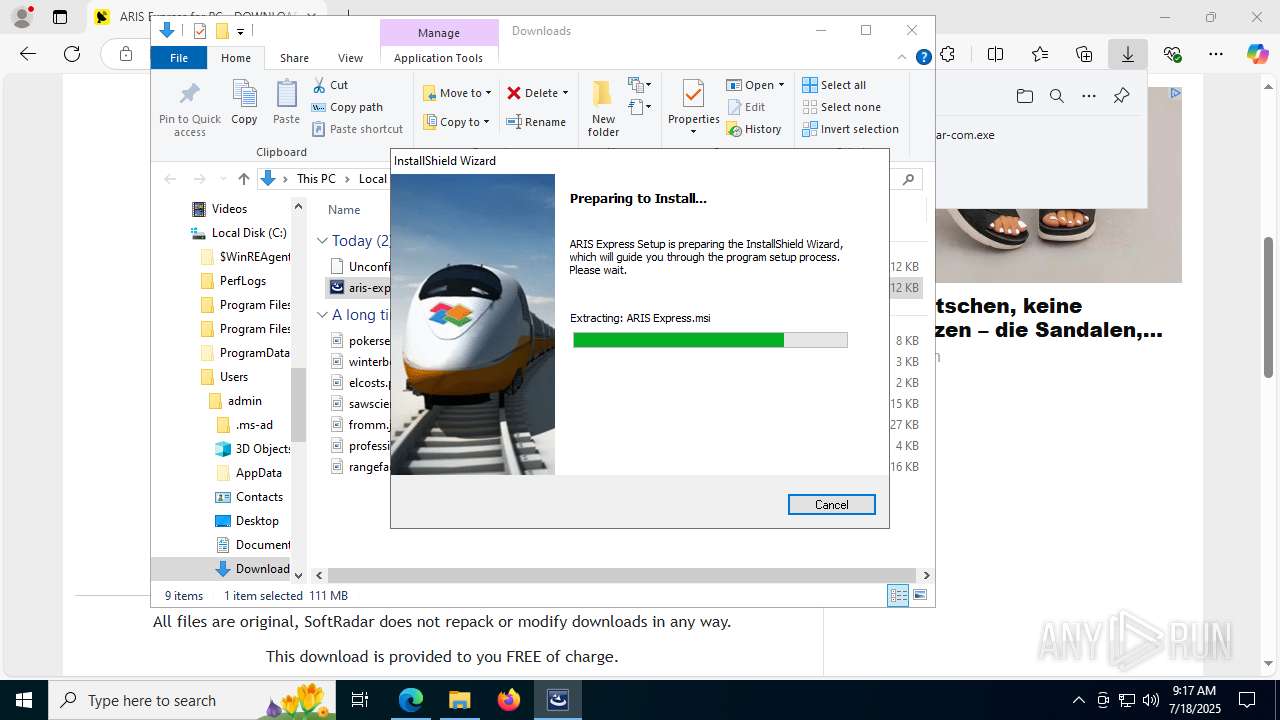This screenshot has height=720, width=1280.
Task: Select Manage contextual tab
Action: pos(439,33)
